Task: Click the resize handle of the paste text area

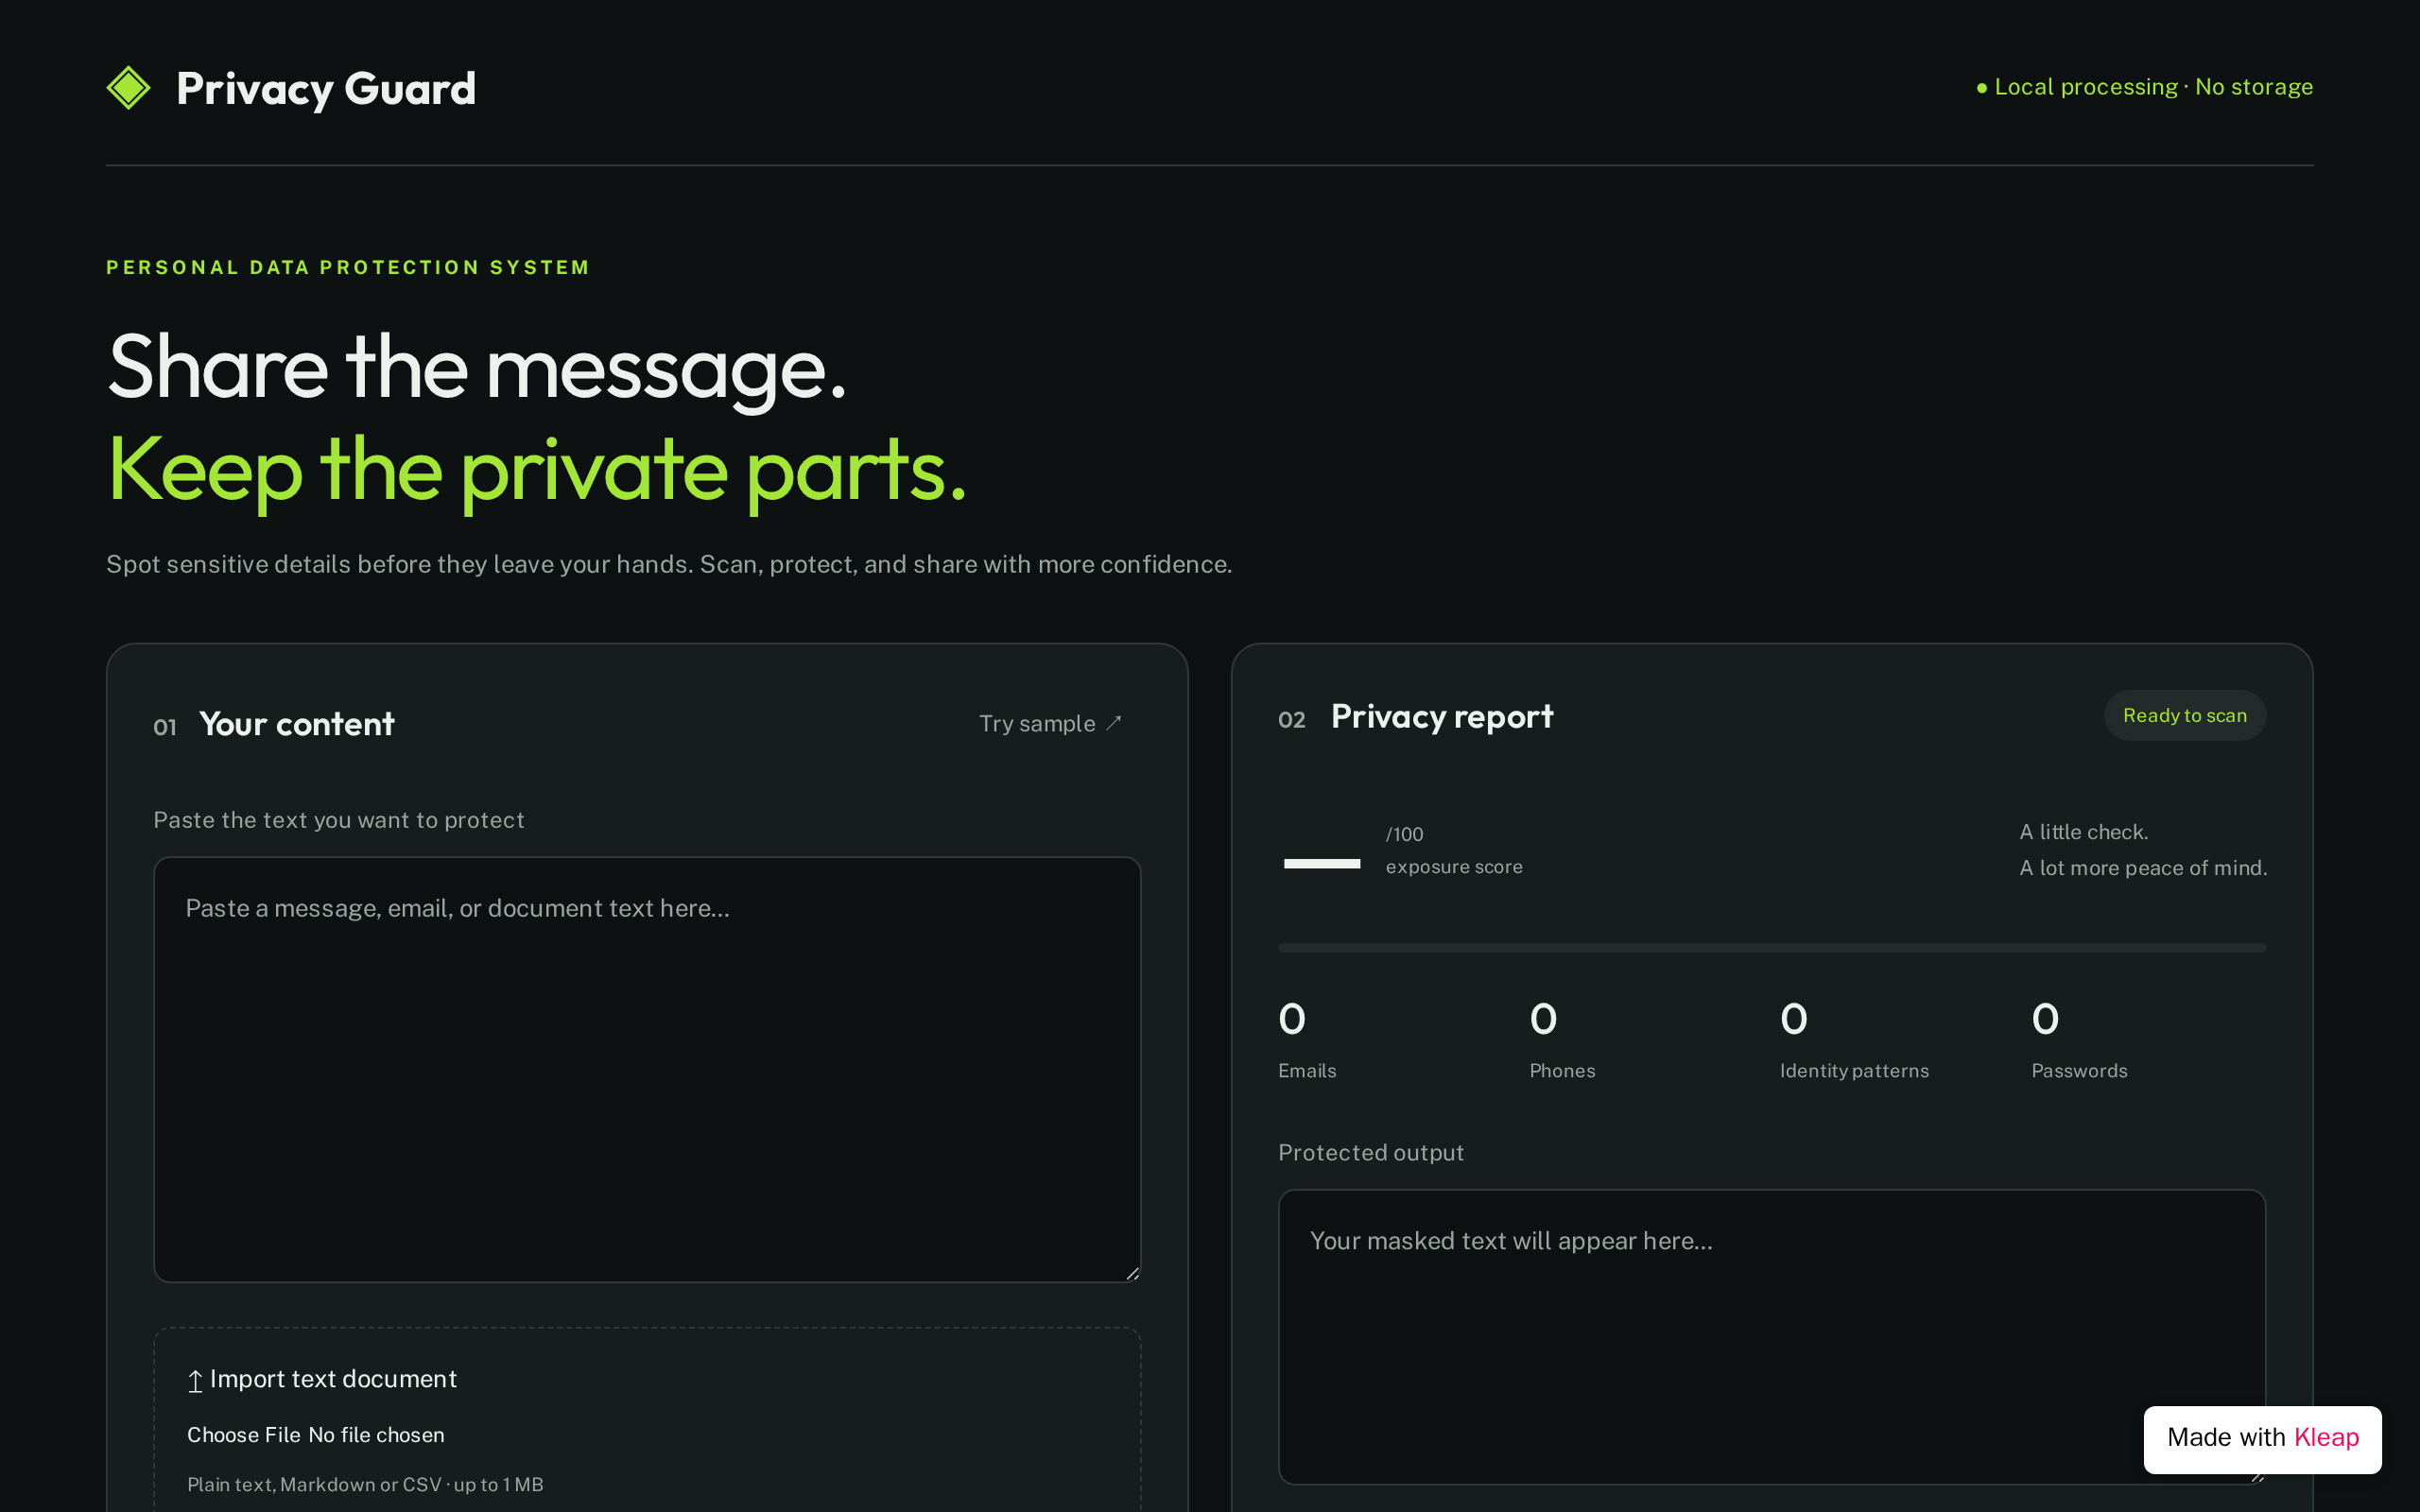Action: click(x=1132, y=1273)
